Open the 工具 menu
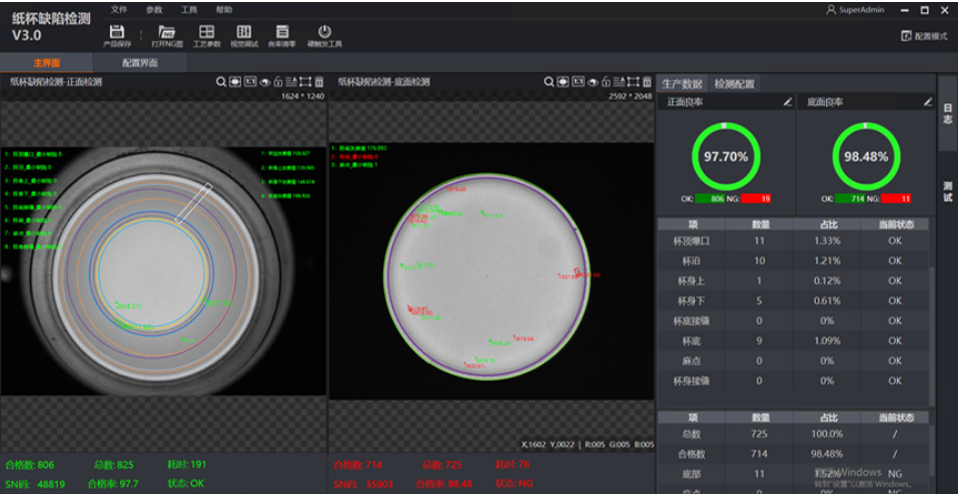Image resolution: width=958 pixels, height=501 pixels. (x=189, y=9)
